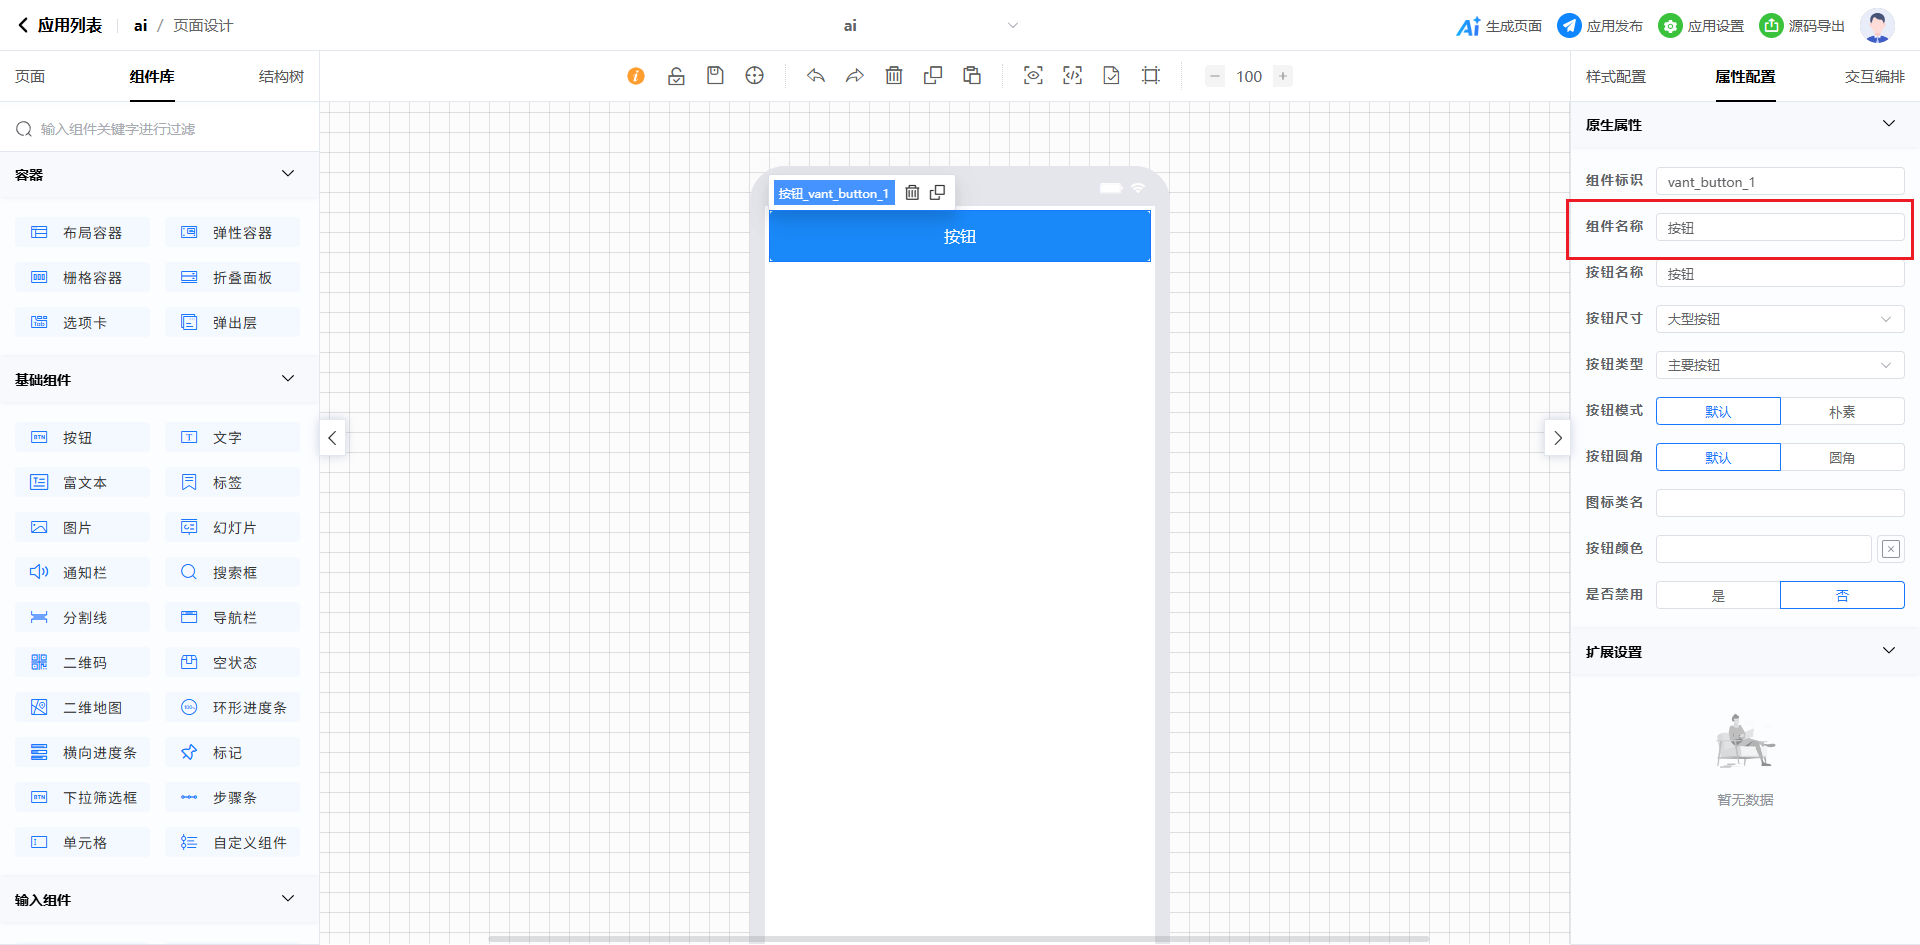
Task: Set button corner to 圆角
Action: click(1842, 458)
